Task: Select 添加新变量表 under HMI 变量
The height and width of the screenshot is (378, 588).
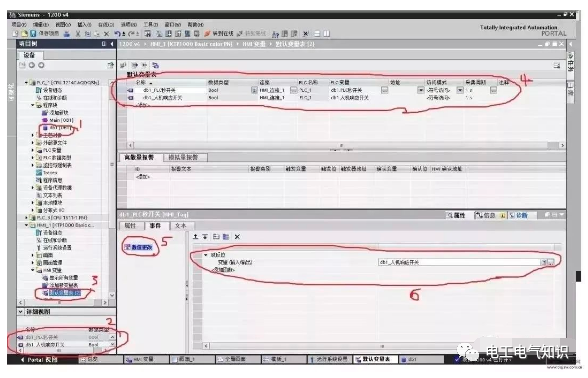Action: pyautogui.click(x=60, y=285)
